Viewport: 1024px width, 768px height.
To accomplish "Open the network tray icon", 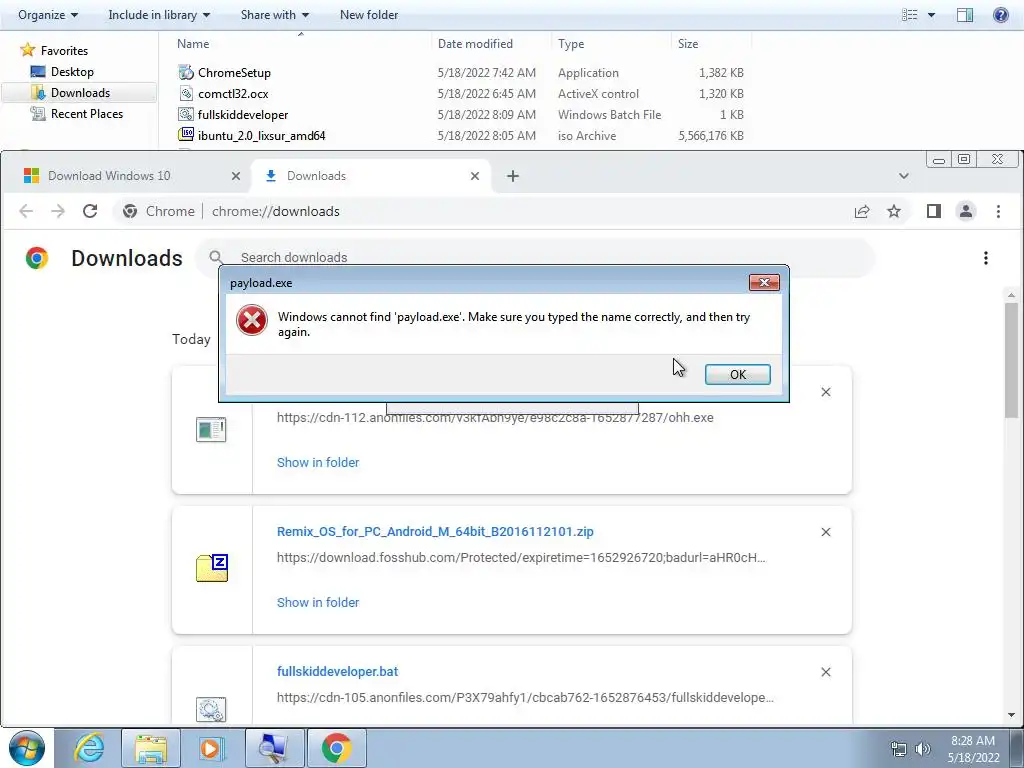I will point(899,748).
